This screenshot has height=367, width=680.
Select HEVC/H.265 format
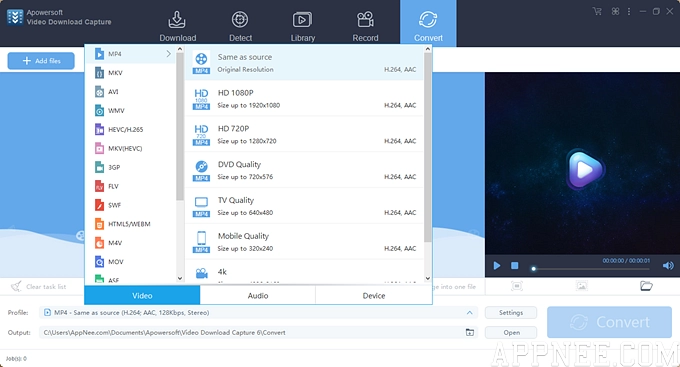tap(130, 129)
